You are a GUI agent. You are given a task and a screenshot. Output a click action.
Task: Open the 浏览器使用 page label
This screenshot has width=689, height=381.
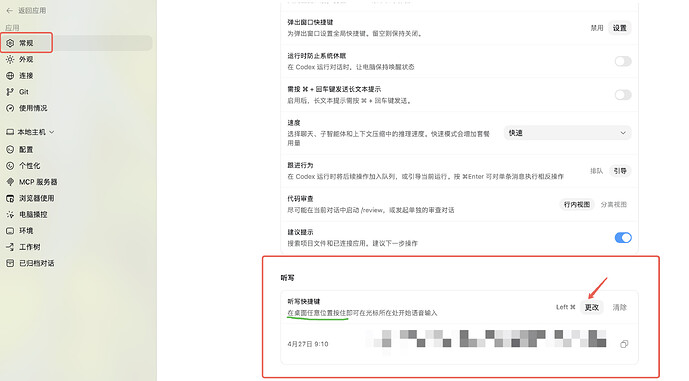click(36, 198)
